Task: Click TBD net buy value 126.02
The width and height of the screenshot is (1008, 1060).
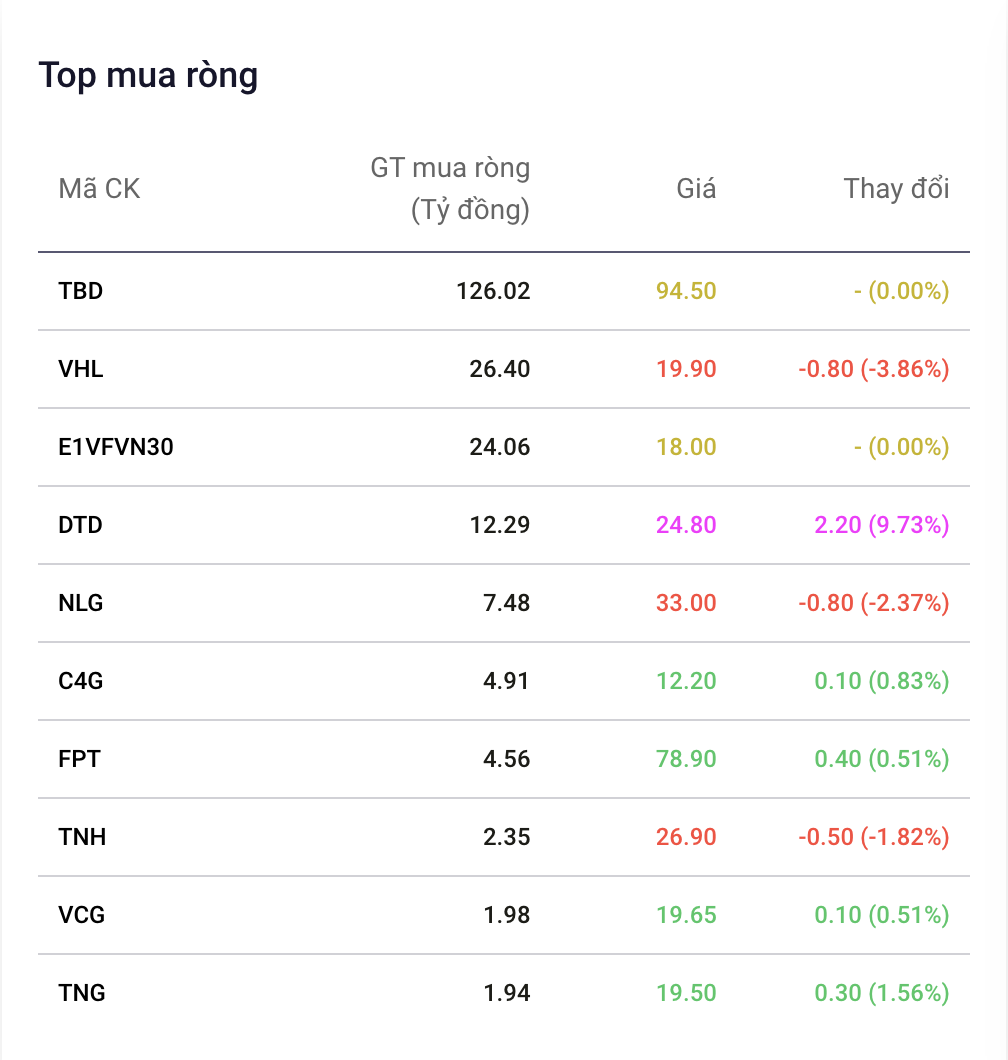Action: pos(494,291)
